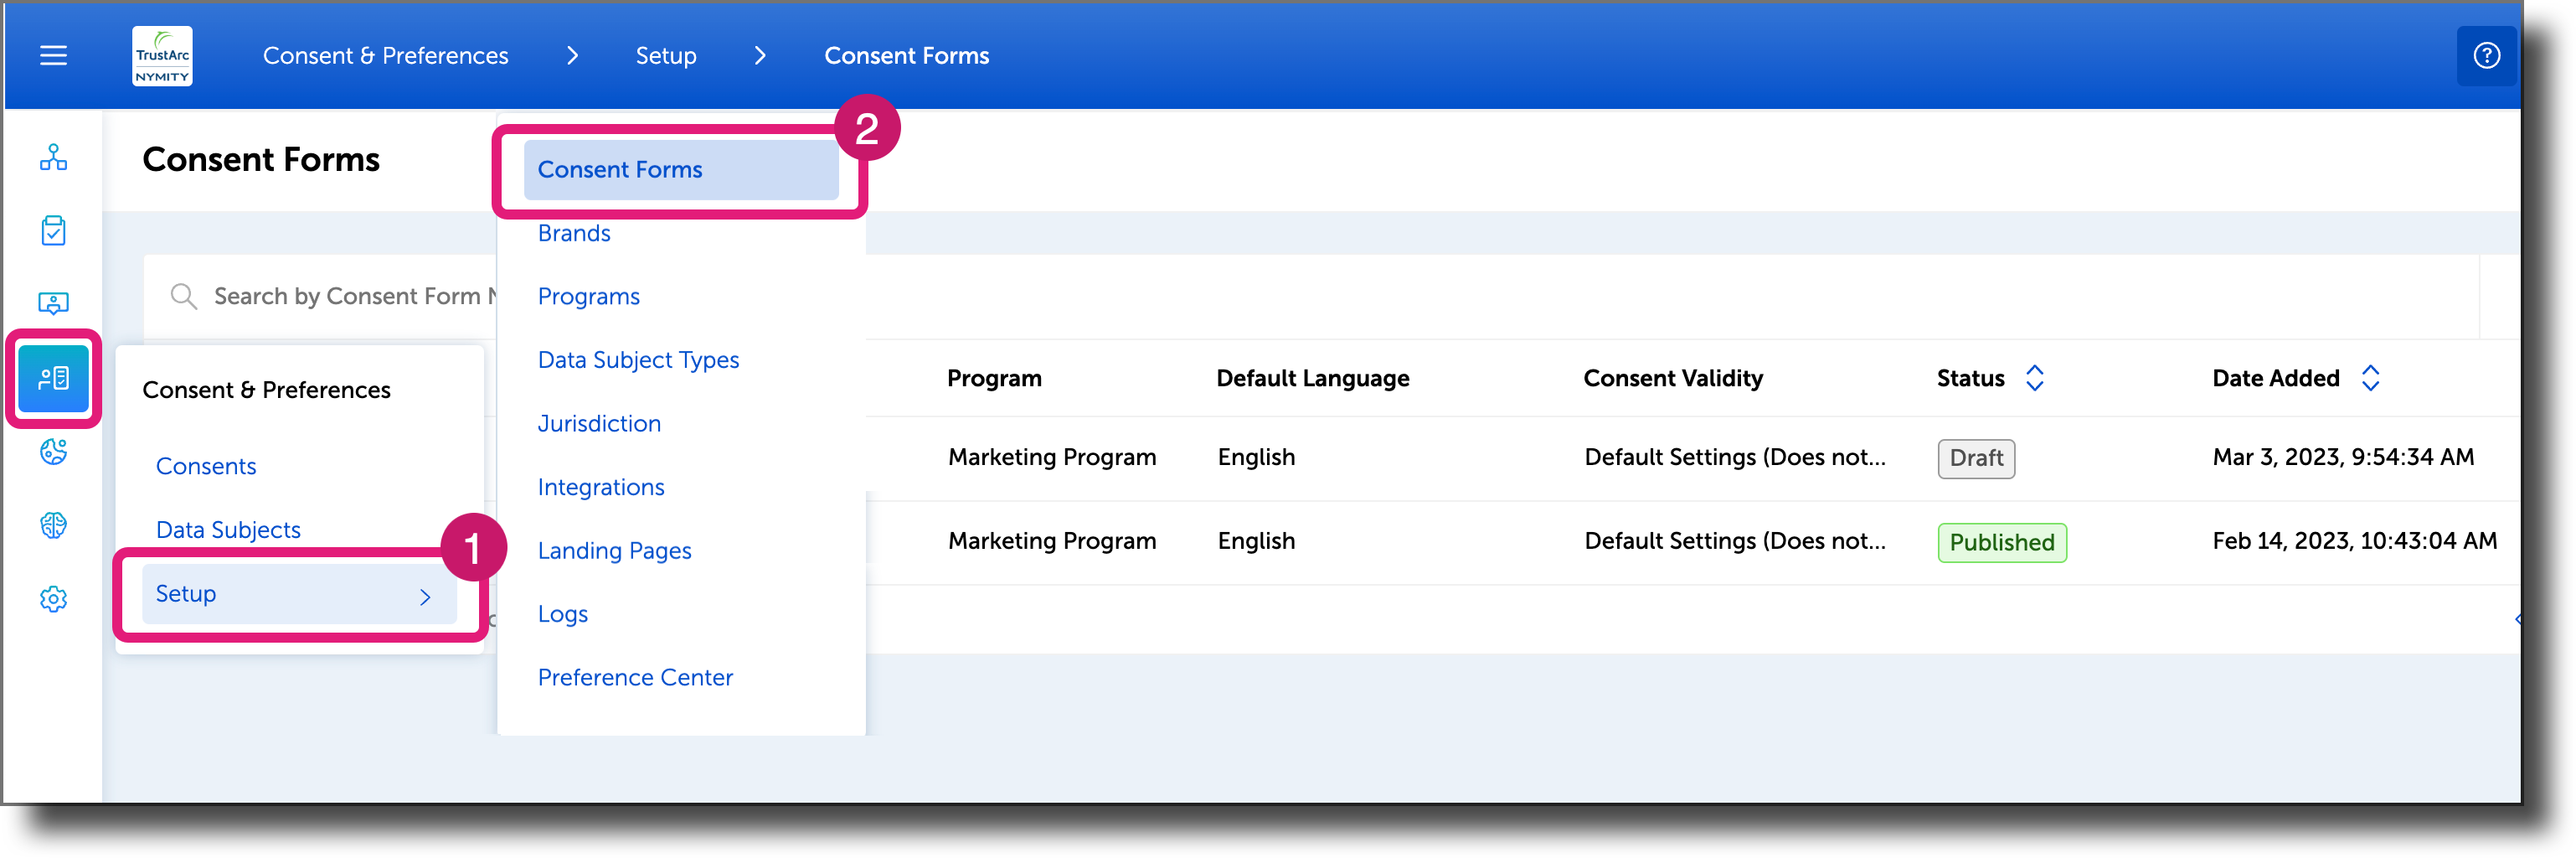Select Consent Forms in Setup submenu

pyautogui.click(x=681, y=170)
